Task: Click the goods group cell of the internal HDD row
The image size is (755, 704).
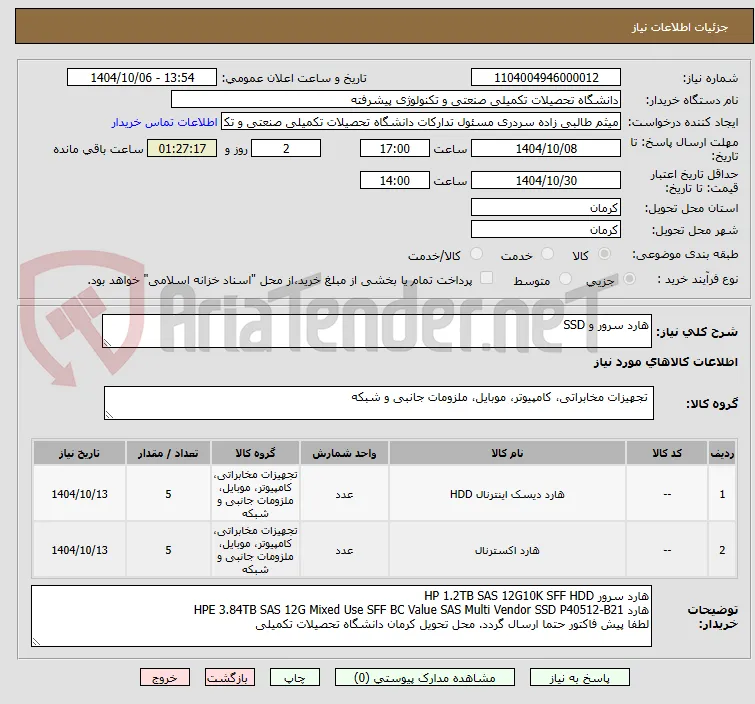Action: [x=255, y=494]
